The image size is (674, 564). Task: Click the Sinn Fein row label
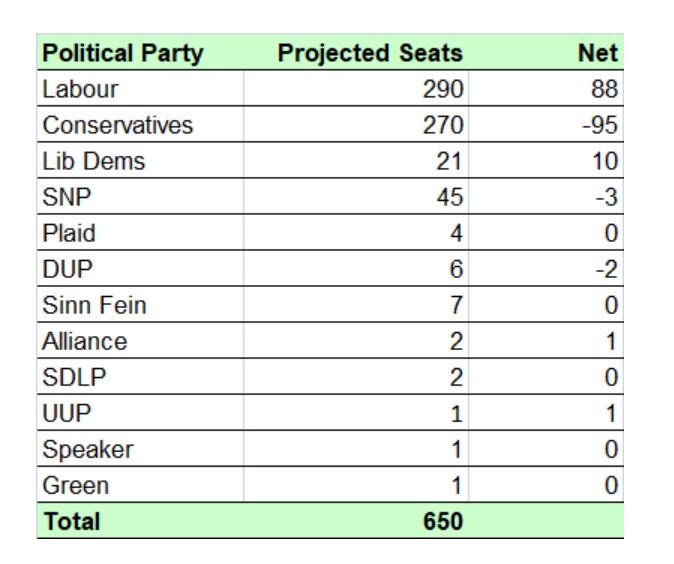coord(140,305)
